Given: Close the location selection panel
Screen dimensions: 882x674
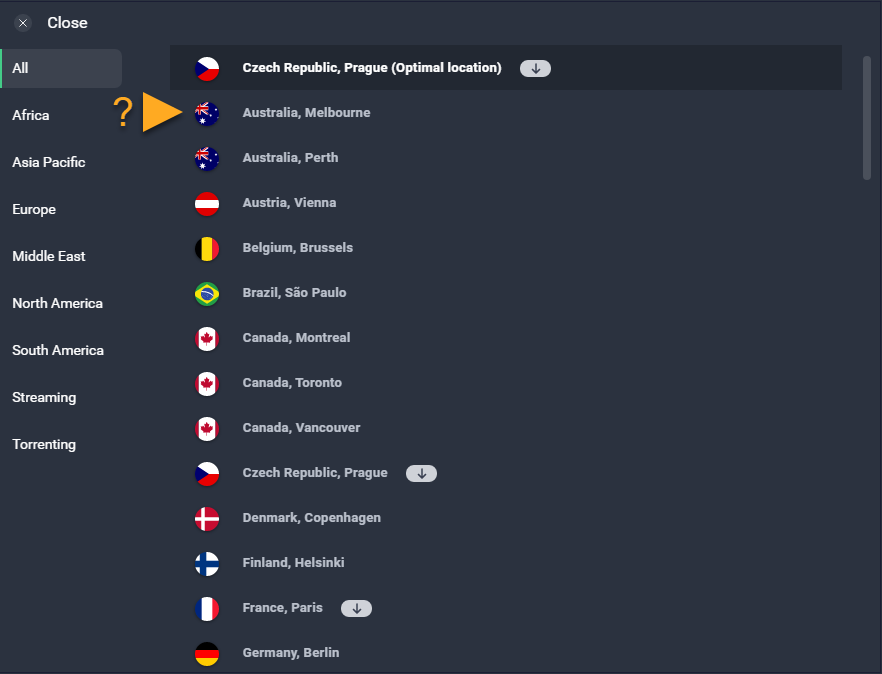Looking at the screenshot, I should point(24,23).
